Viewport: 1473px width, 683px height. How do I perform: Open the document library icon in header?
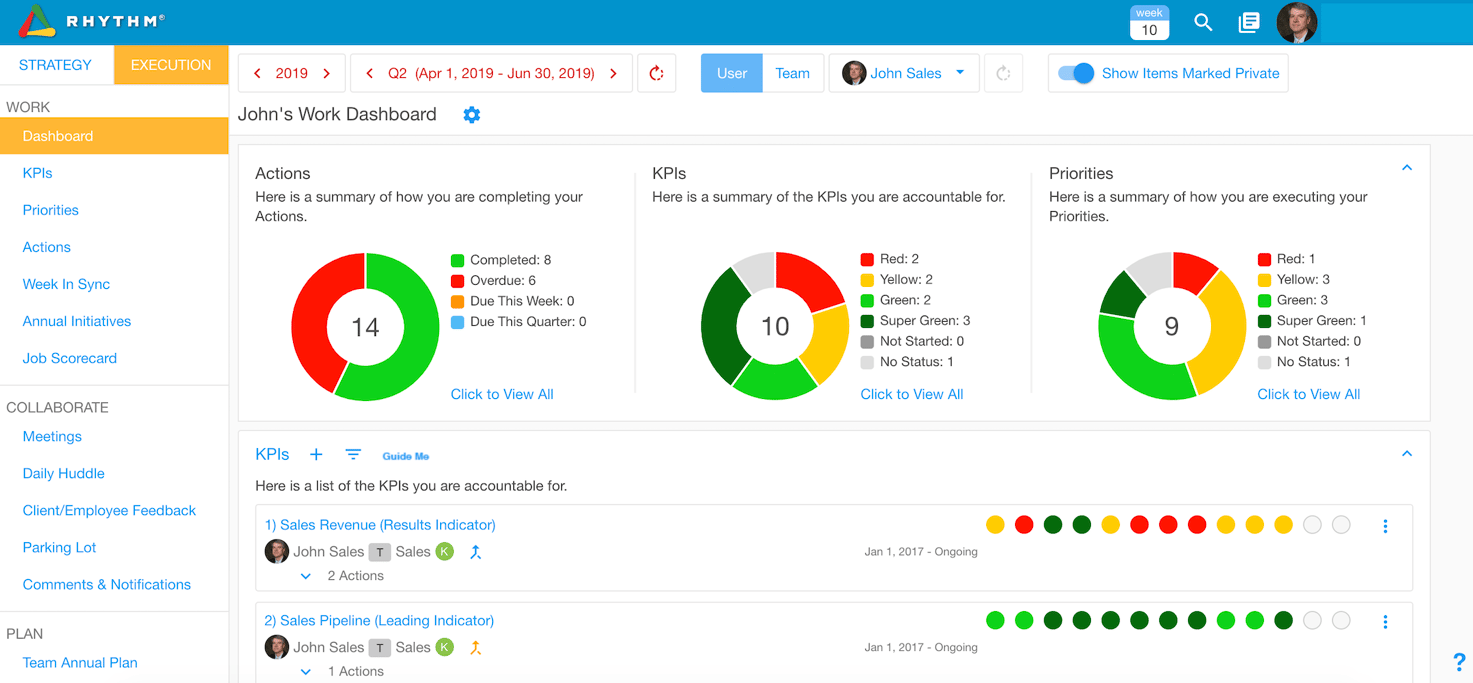tap(1249, 22)
